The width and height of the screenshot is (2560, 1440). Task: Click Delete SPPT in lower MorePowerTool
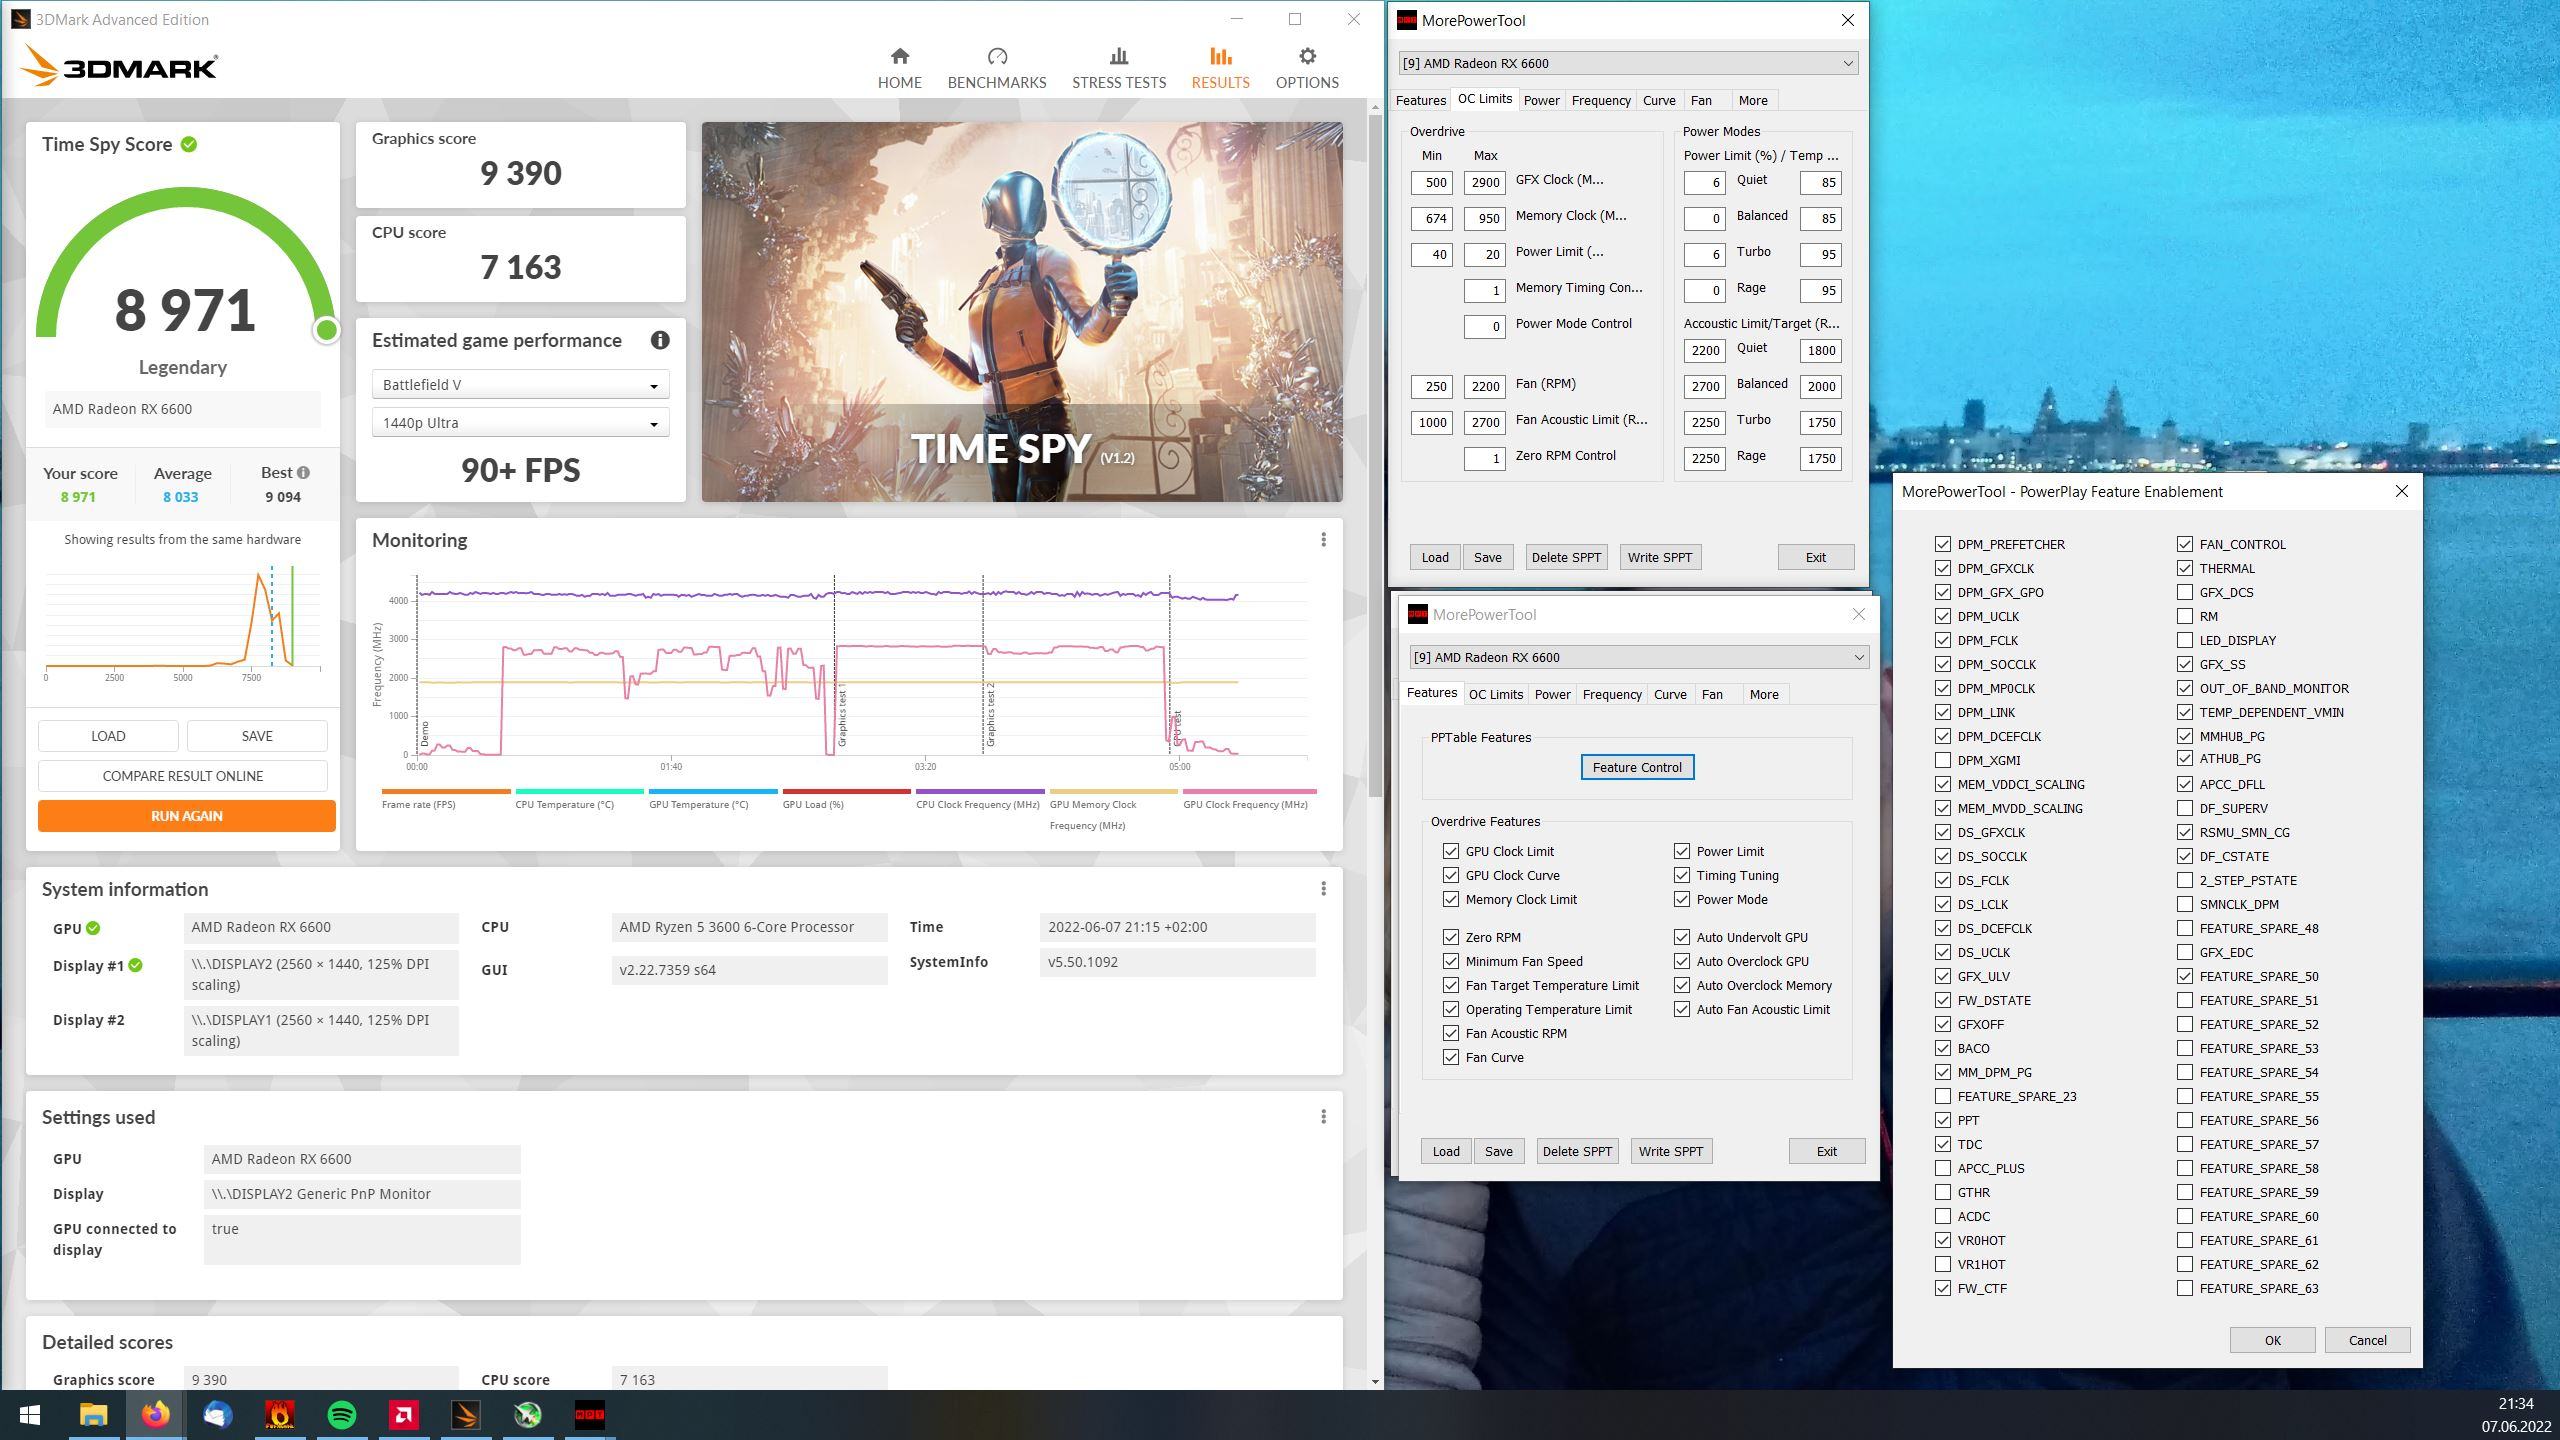pos(1577,1151)
